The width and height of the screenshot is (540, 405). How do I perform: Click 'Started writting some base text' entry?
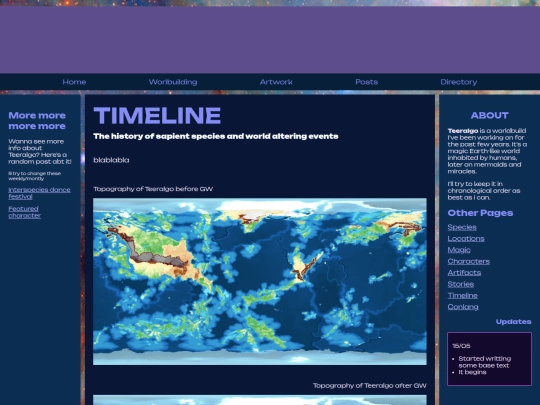[x=485, y=362]
